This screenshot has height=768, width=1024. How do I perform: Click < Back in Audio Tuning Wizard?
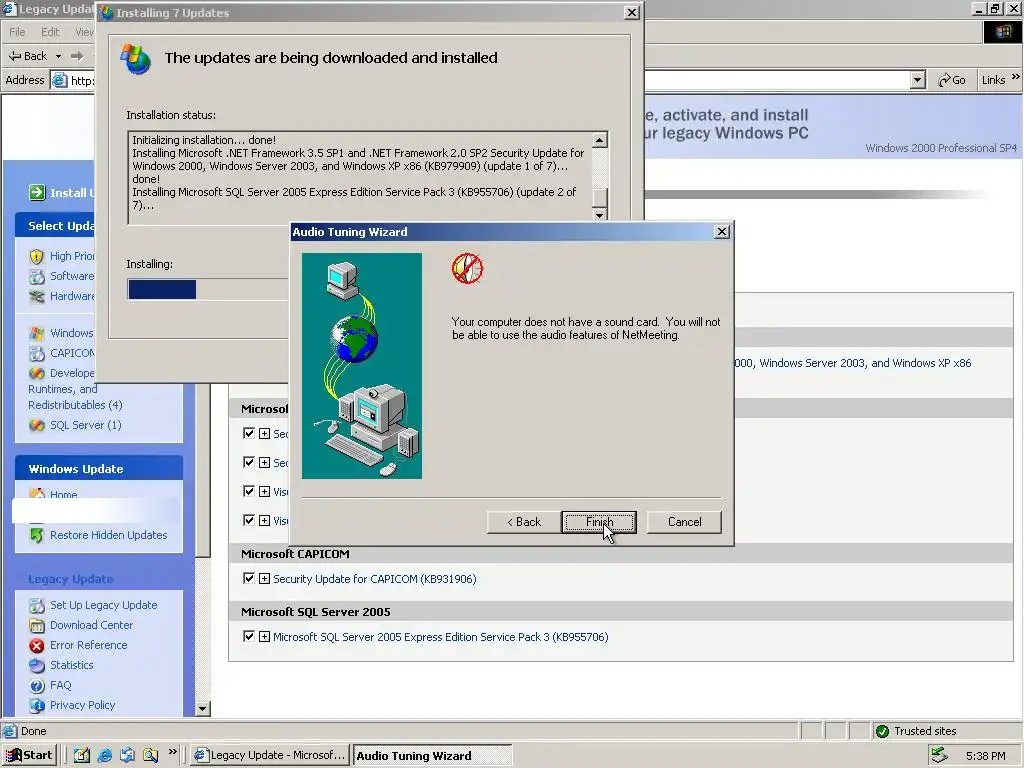point(523,522)
